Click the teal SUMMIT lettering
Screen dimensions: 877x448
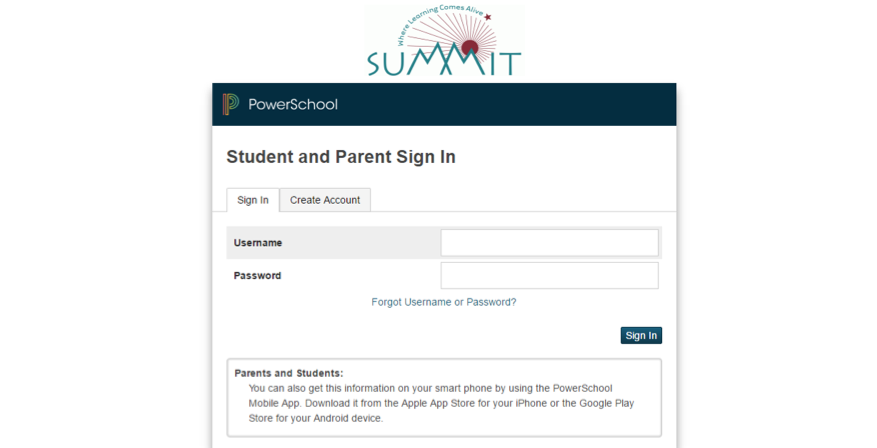444,62
